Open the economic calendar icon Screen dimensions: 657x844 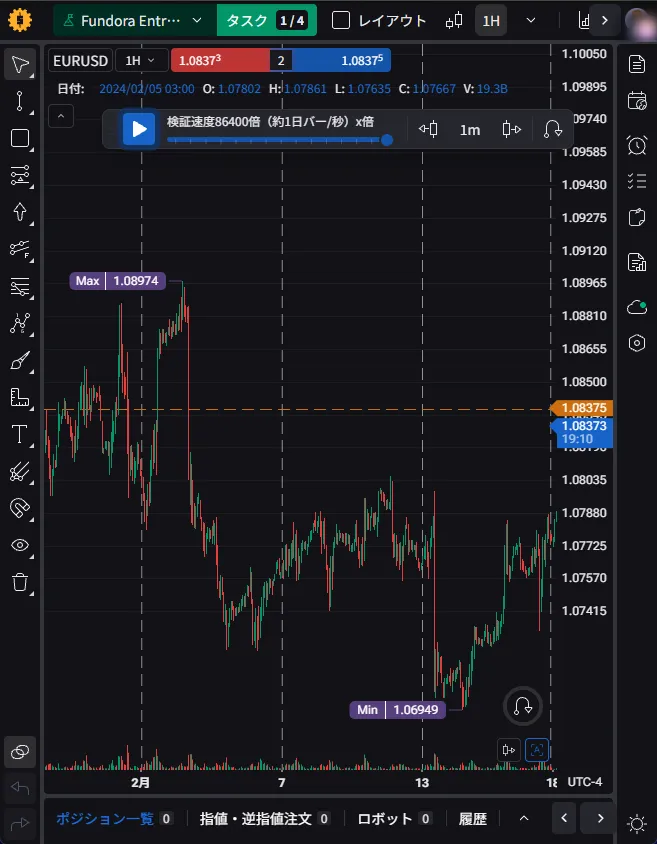click(x=637, y=101)
